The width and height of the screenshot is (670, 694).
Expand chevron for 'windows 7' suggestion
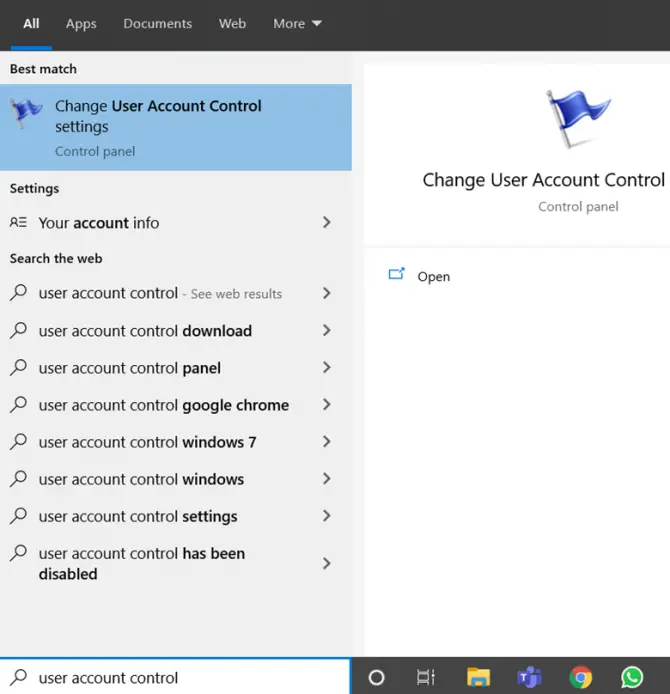pos(327,442)
